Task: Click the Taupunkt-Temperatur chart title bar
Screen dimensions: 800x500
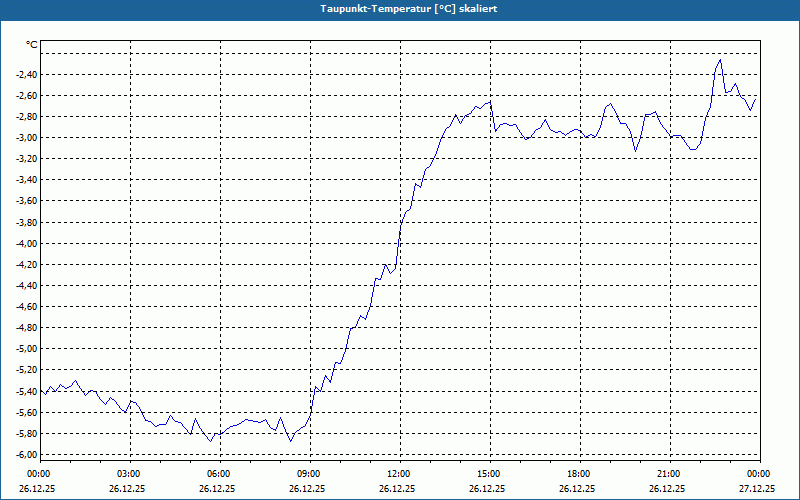Action: 400,9
